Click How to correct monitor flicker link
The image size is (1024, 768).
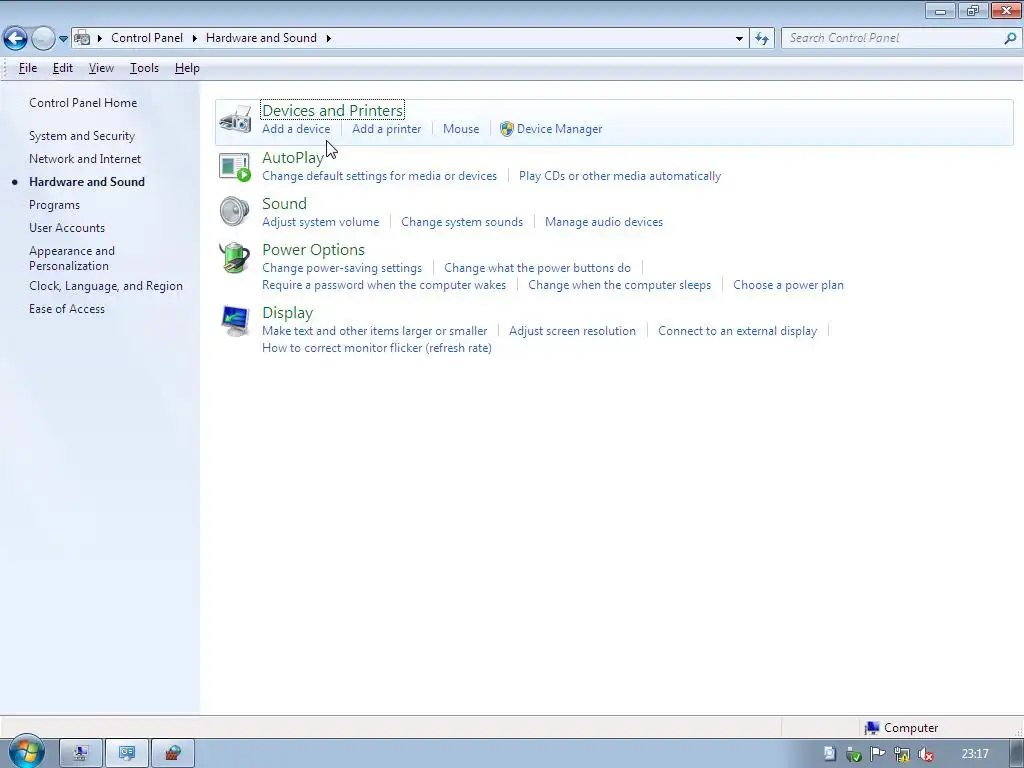[377, 348]
